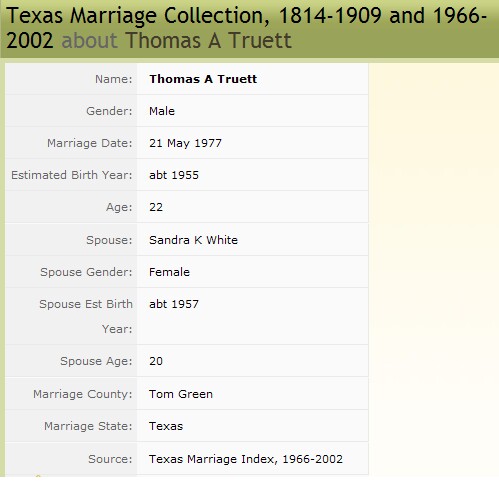Select the Marriage State value Texas

point(166,426)
